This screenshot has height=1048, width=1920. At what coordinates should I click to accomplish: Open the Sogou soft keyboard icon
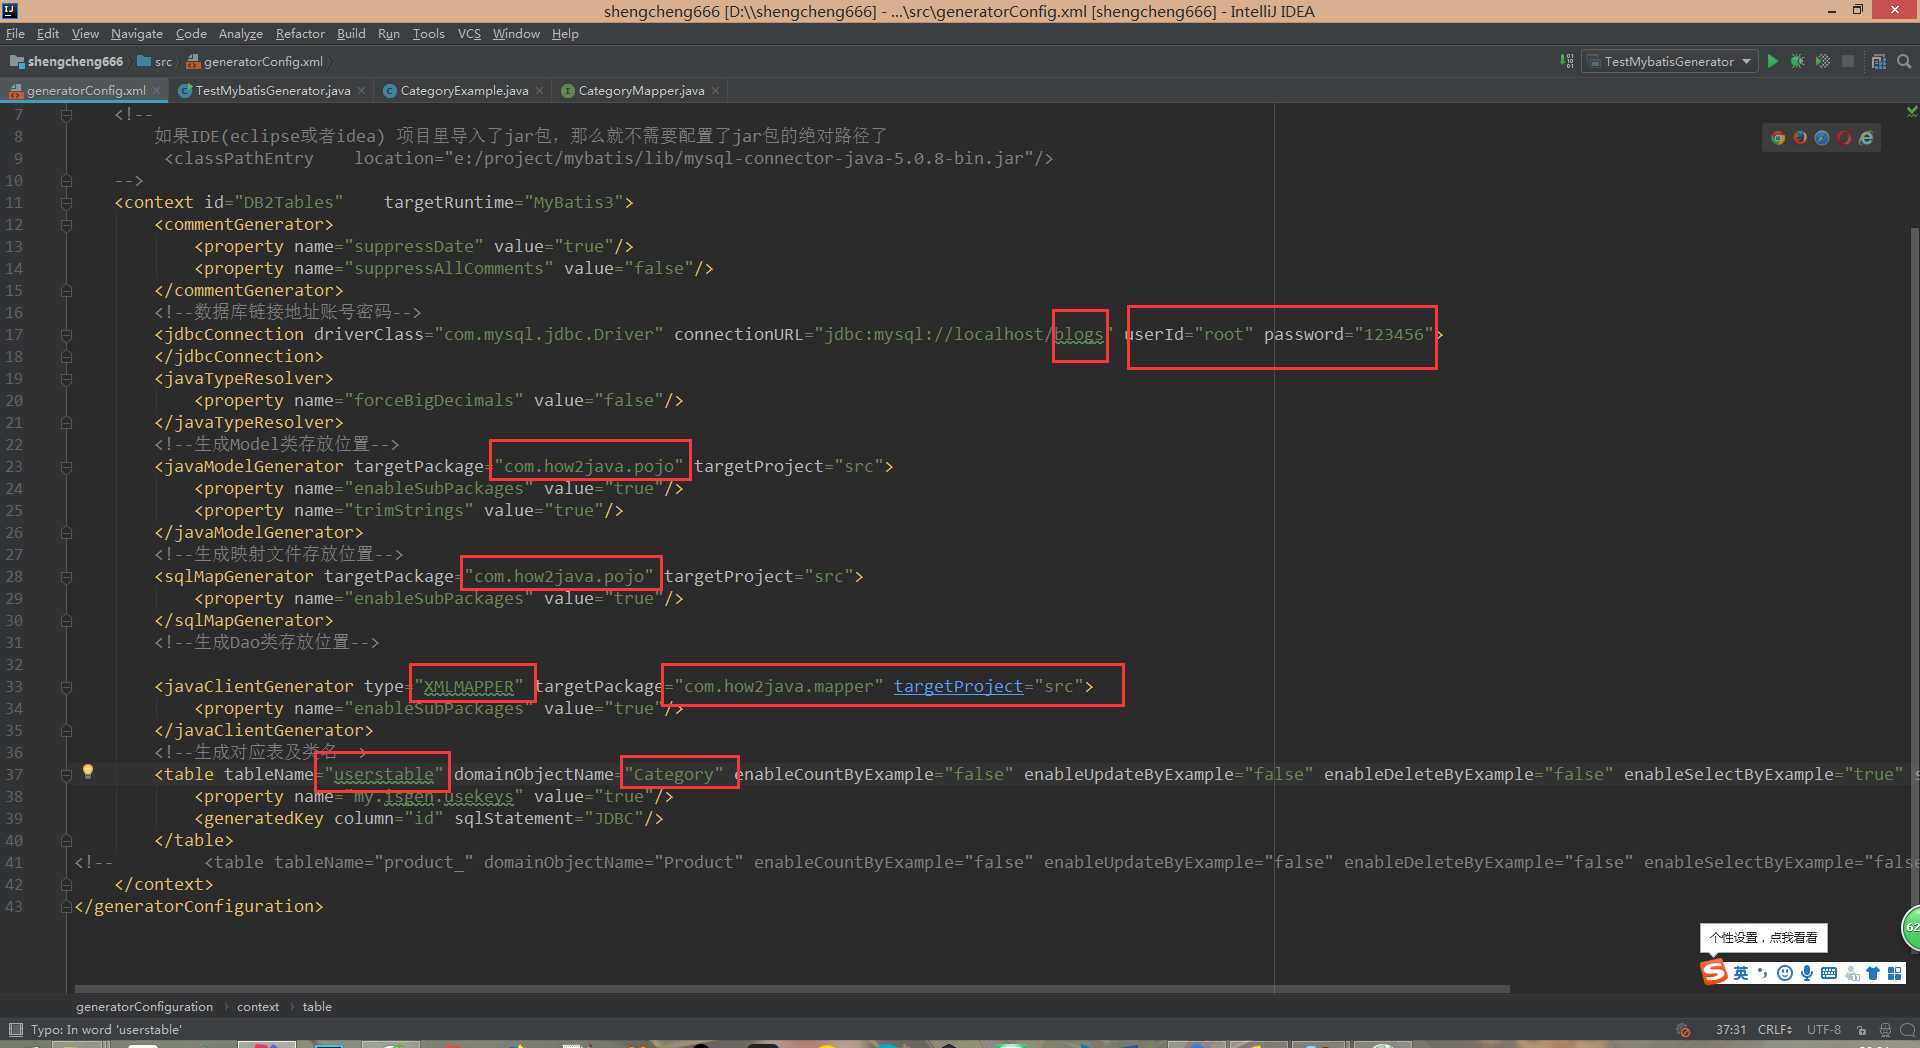click(1829, 973)
